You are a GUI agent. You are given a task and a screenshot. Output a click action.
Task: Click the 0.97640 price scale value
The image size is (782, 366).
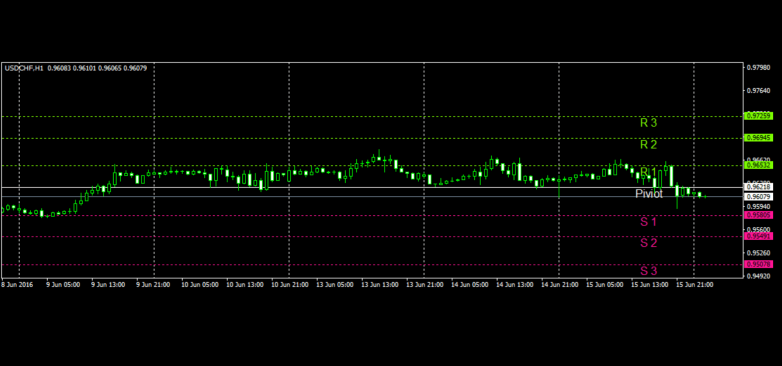[x=760, y=91]
